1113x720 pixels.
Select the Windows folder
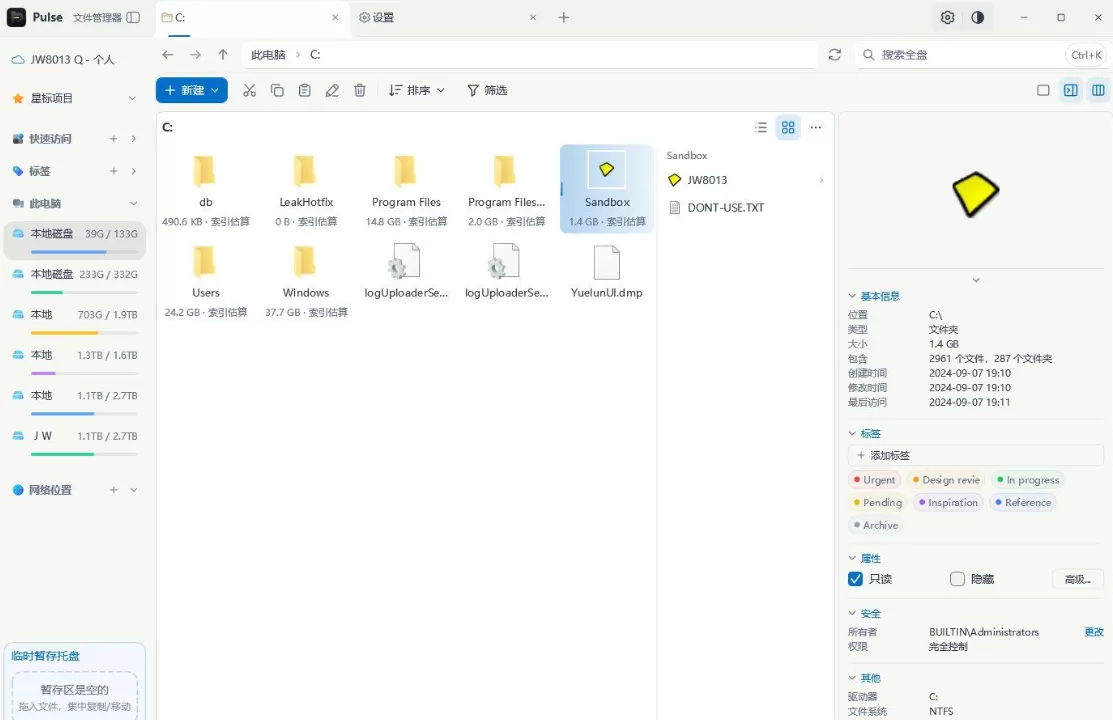(x=306, y=281)
